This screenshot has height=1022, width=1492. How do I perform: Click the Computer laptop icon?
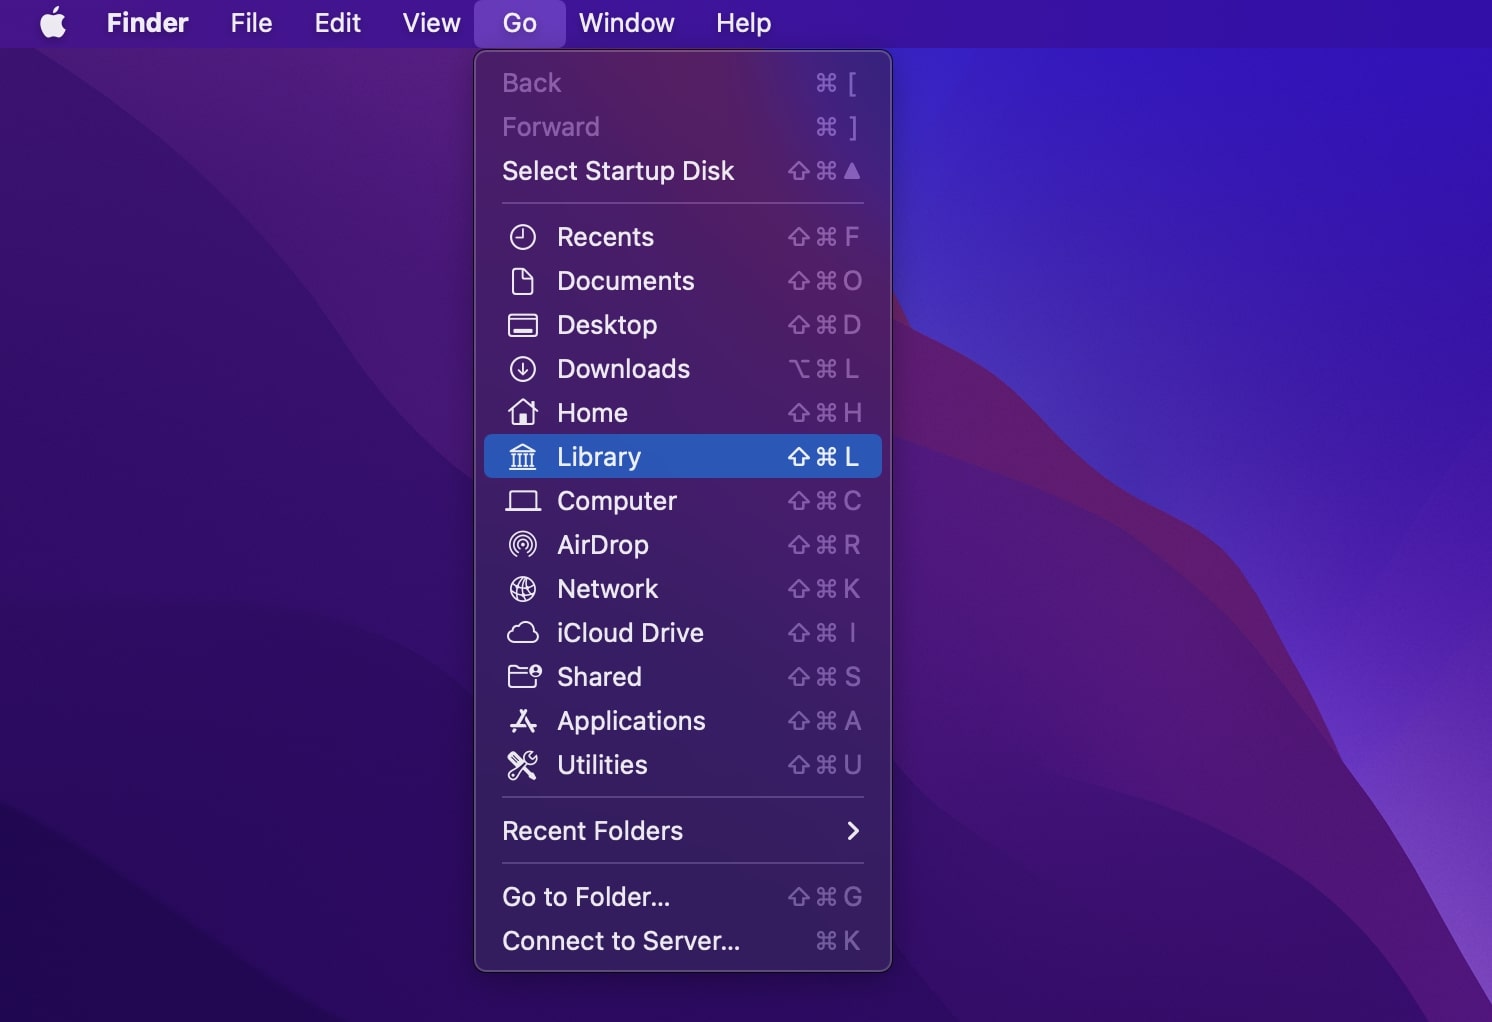[x=523, y=501]
